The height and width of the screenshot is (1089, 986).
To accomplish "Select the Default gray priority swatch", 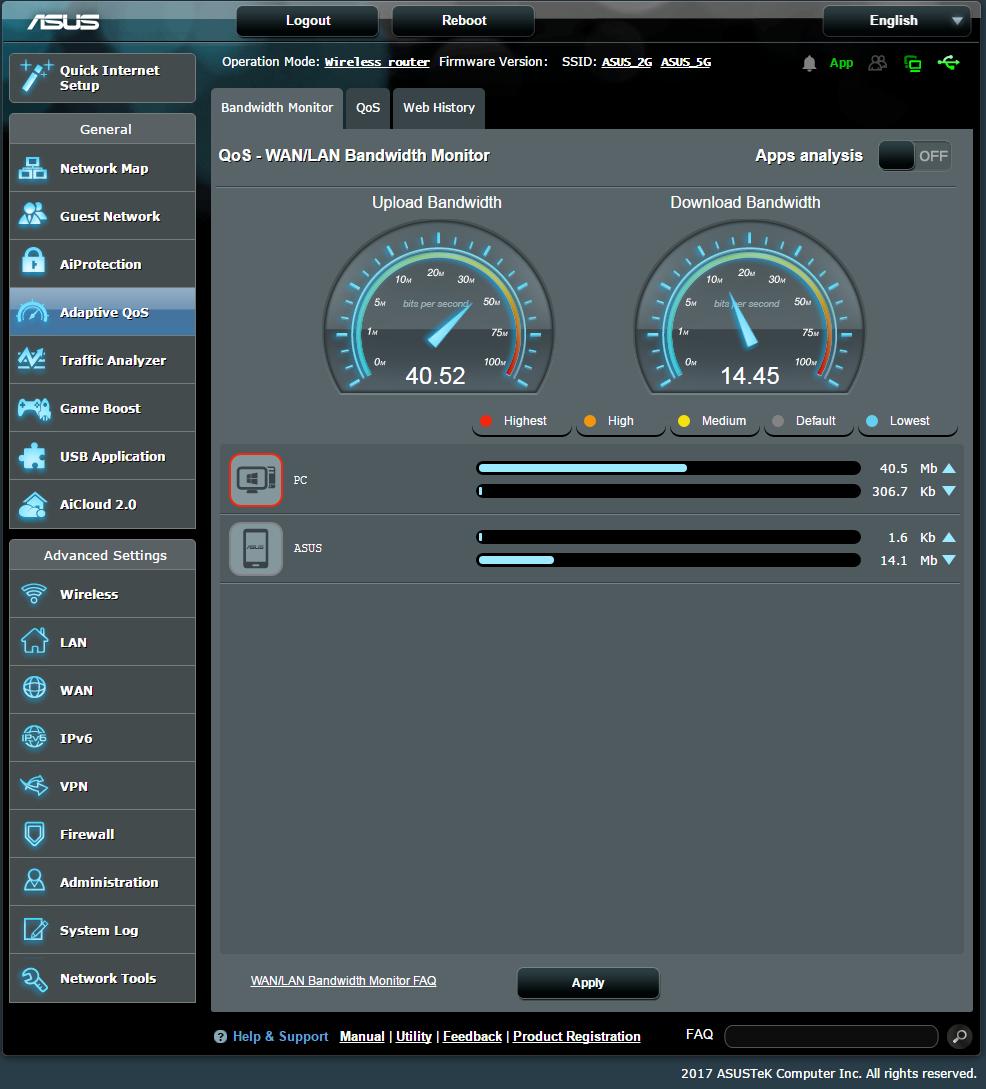I will (x=778, y=421).
